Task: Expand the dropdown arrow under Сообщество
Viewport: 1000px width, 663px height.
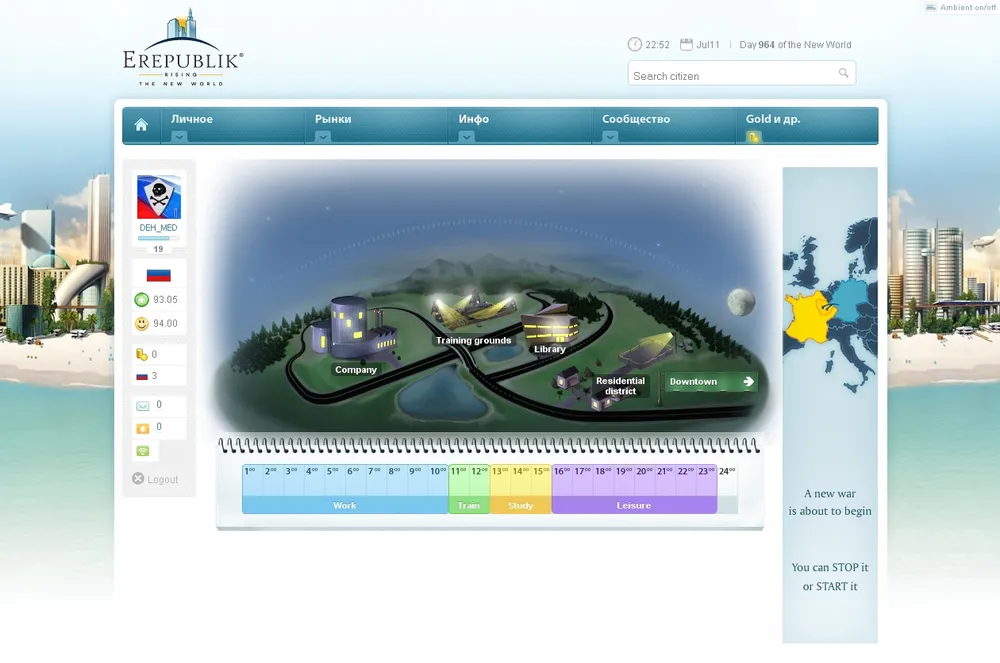Action: point(610,136)
